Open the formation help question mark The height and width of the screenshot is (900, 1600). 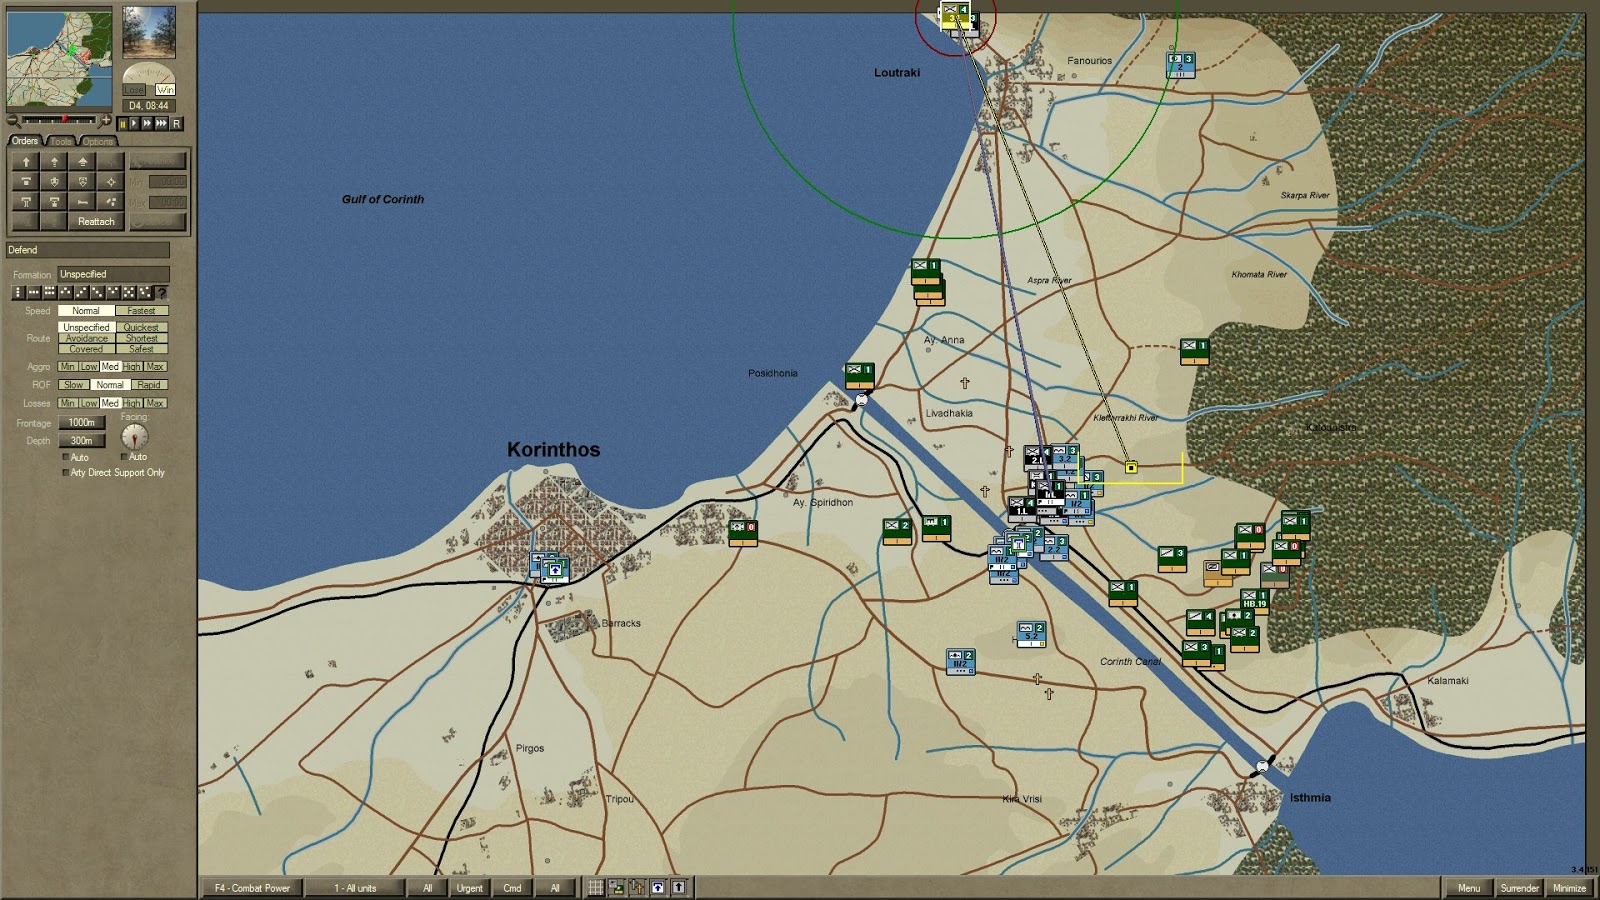pyautogui.click(x=162, y=292)
